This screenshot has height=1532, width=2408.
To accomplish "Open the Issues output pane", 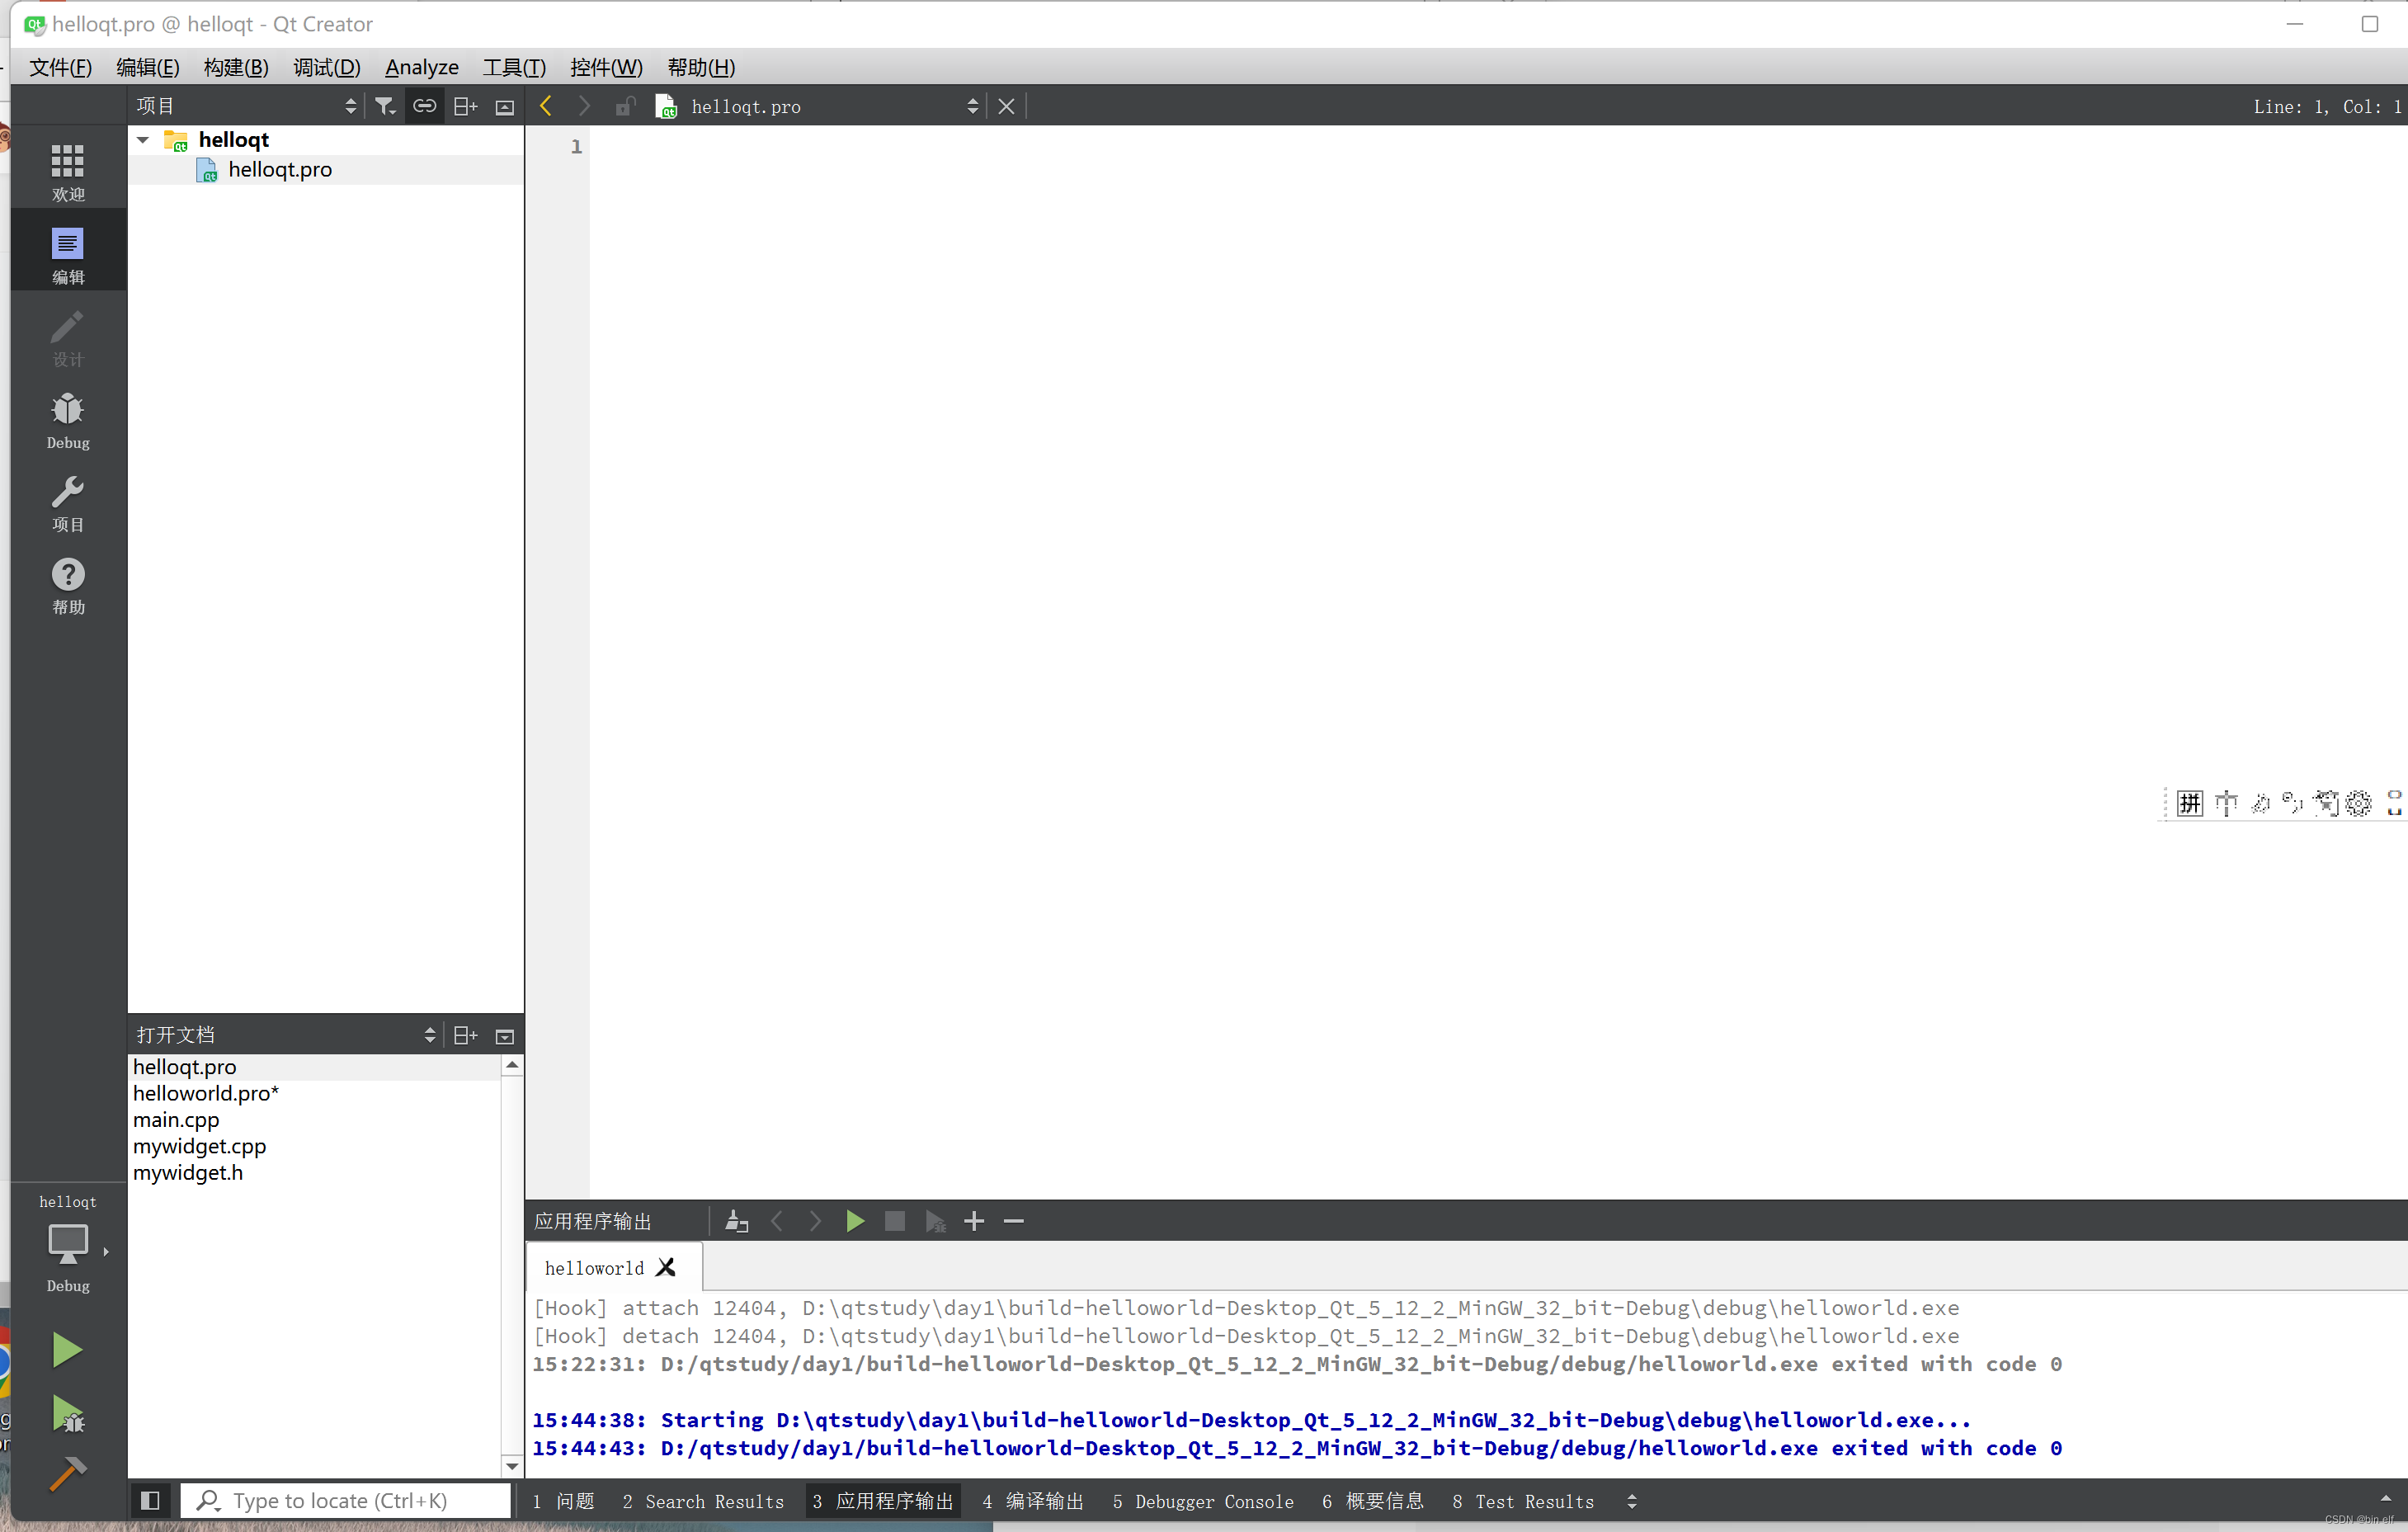I will (x=565, y=1501).
